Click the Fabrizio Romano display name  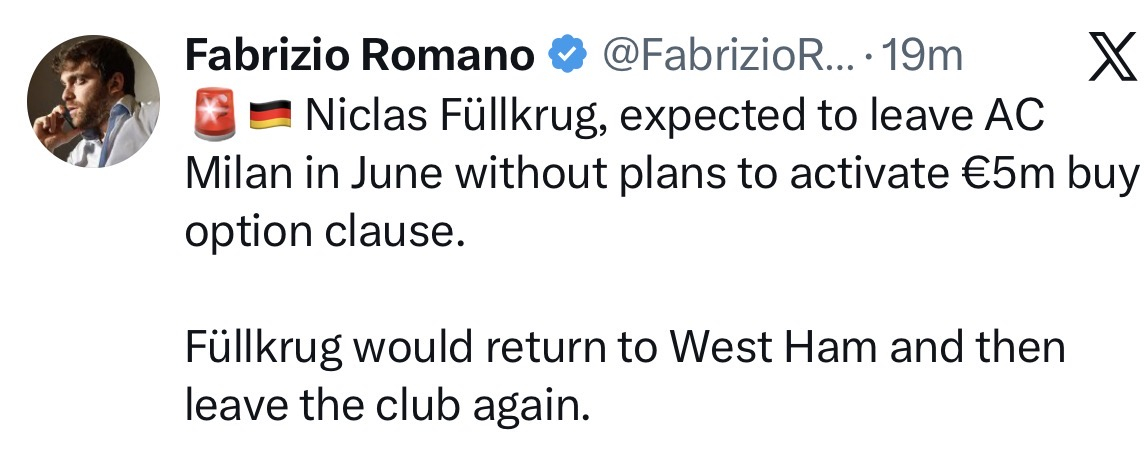coord(359,57)
